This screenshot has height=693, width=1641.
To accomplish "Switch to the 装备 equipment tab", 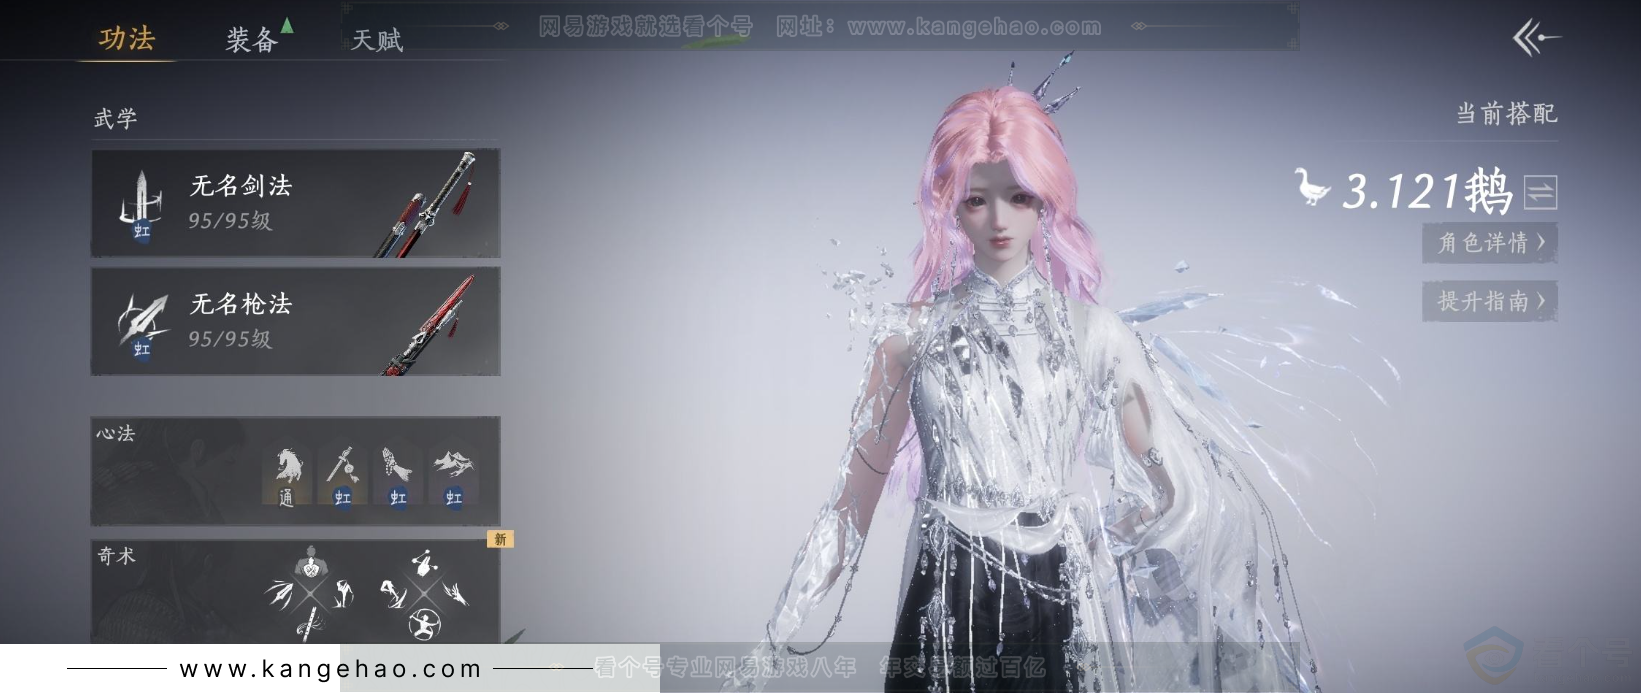I will point(251,39).
